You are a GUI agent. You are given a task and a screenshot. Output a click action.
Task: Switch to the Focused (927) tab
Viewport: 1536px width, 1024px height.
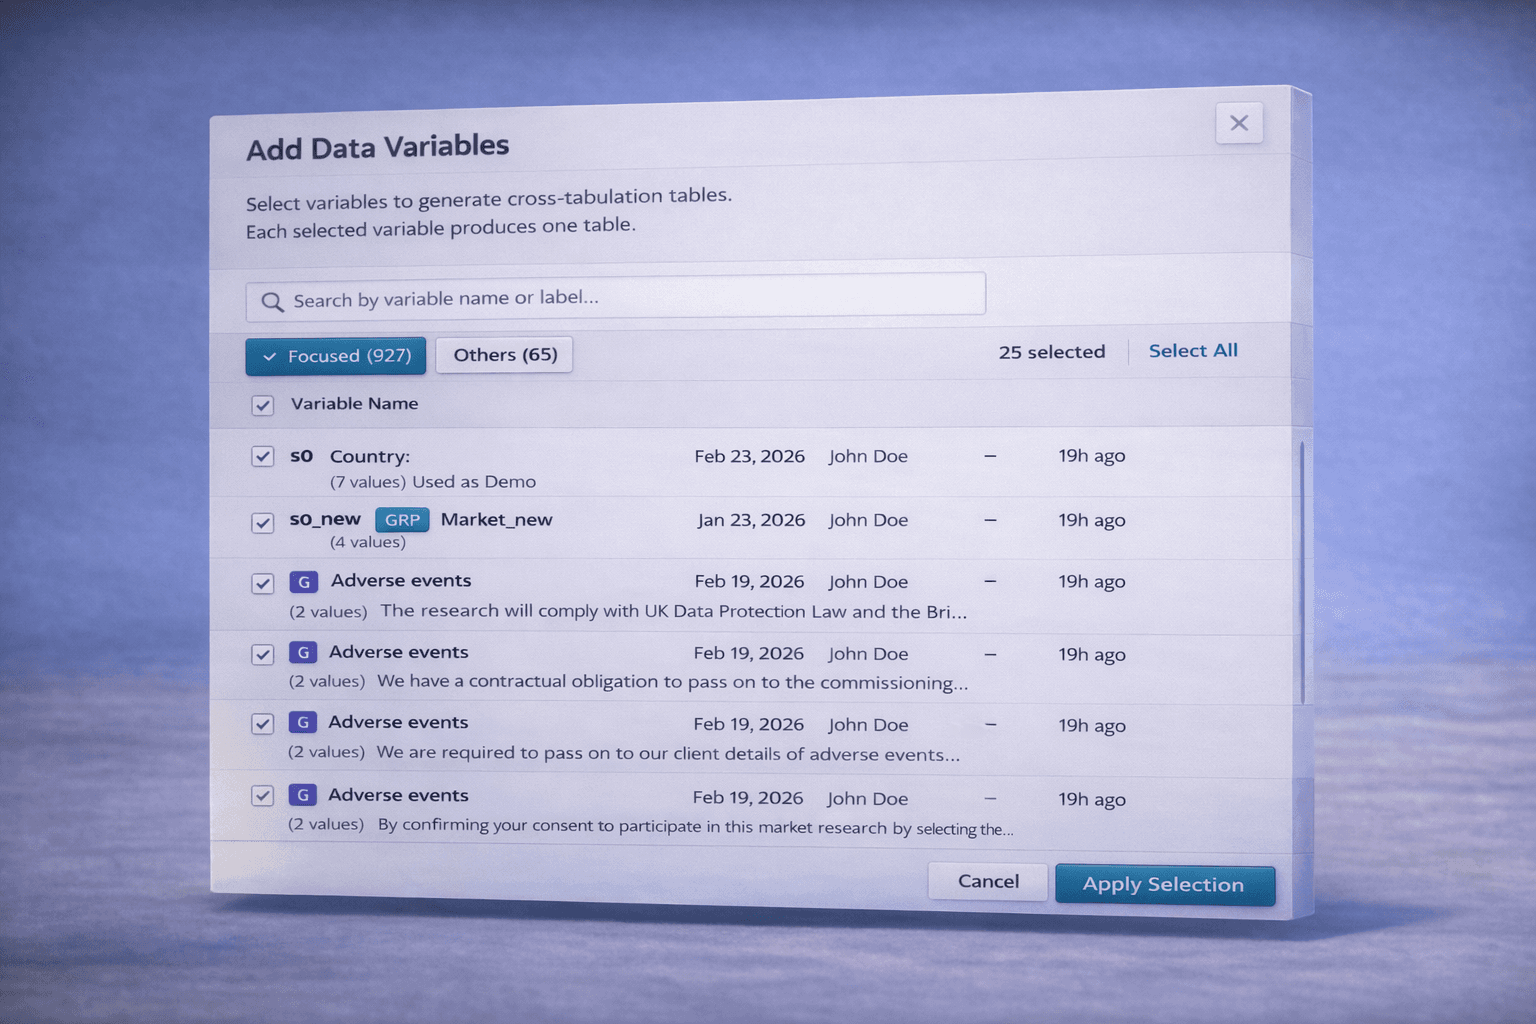336,356
